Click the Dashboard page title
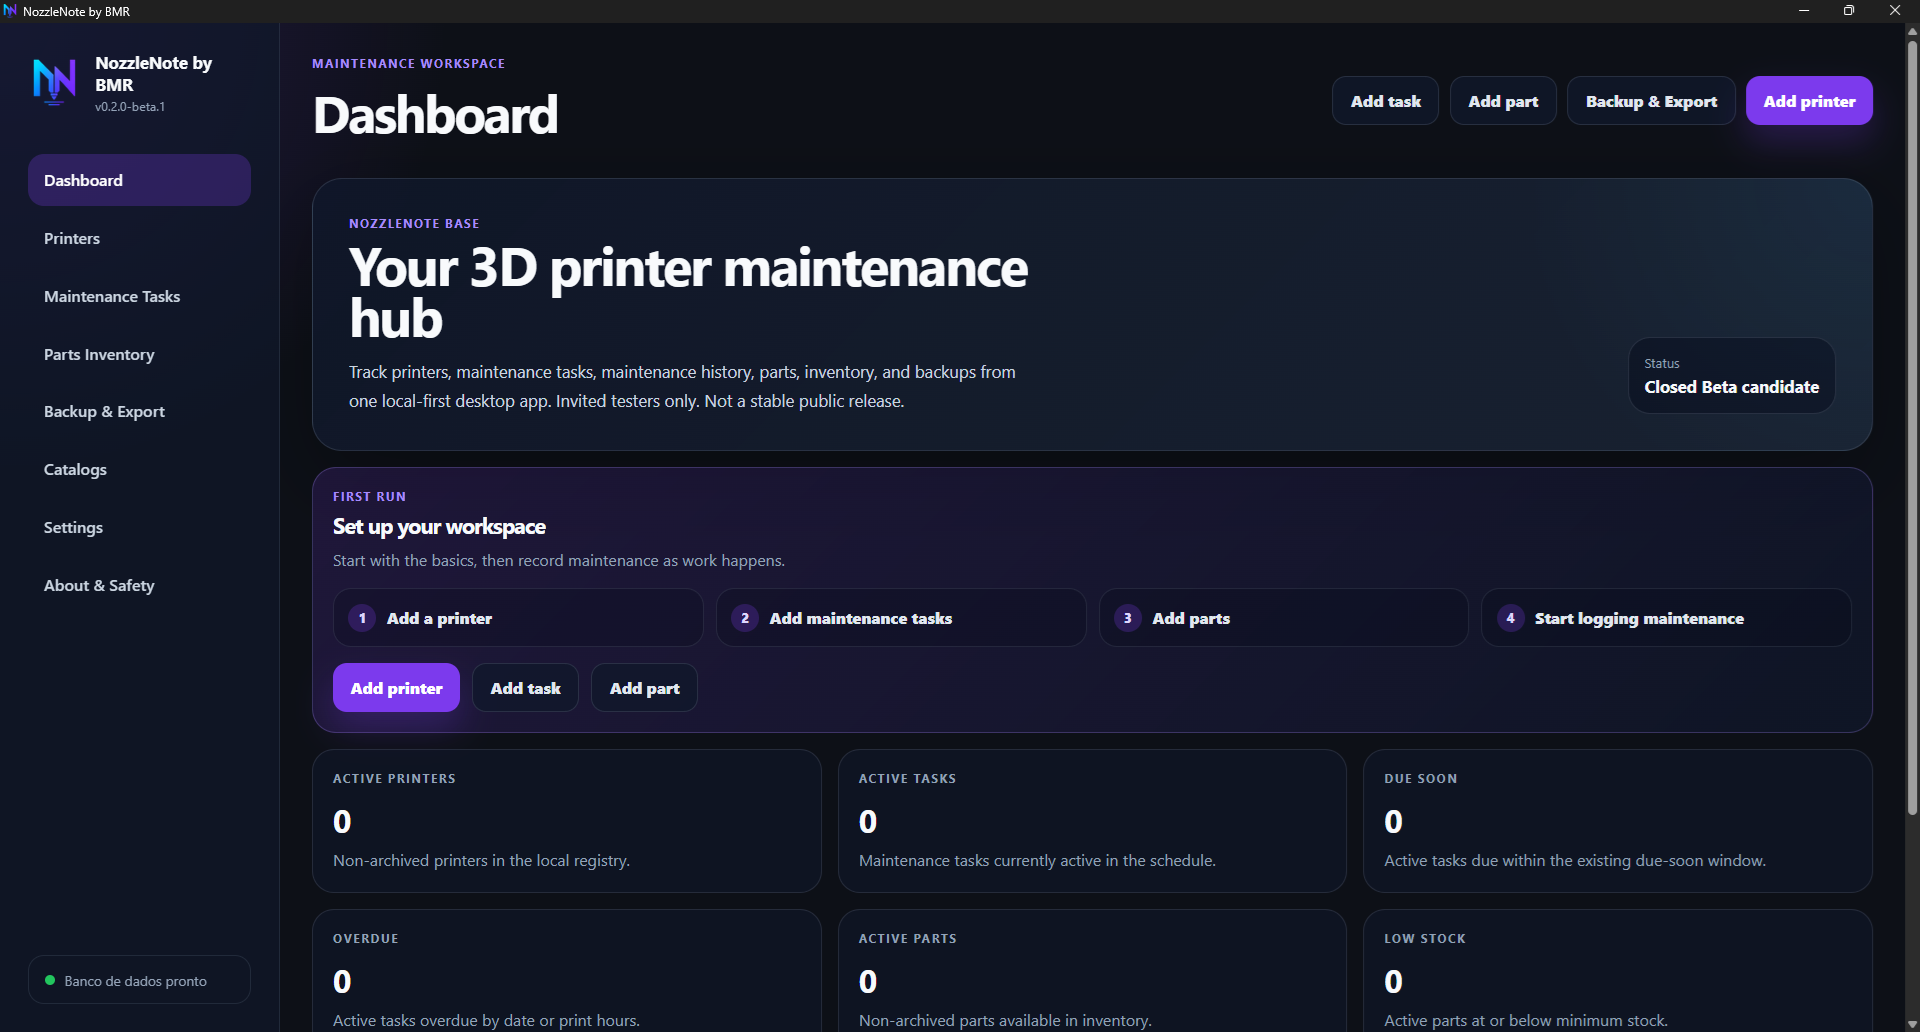 pyautogui.click(x=435, y=115)
